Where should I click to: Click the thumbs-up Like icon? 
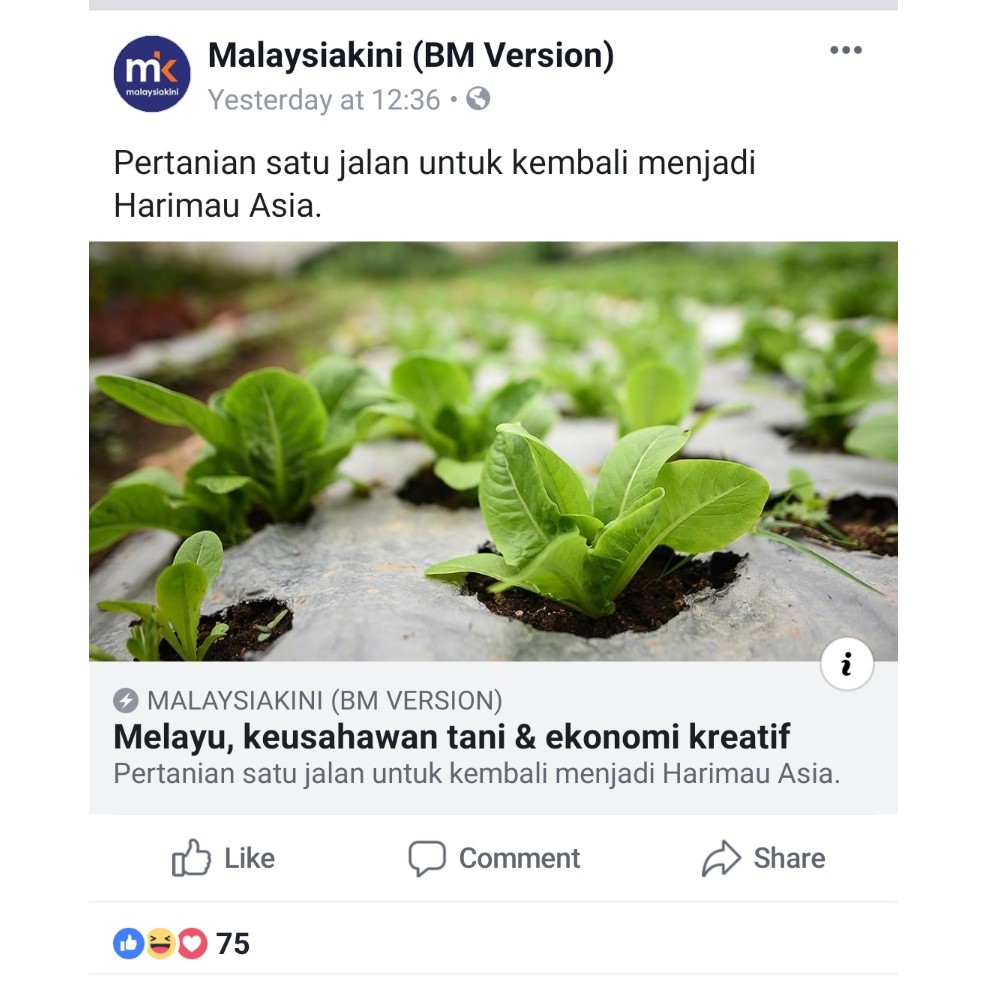[x=191, y=858]
